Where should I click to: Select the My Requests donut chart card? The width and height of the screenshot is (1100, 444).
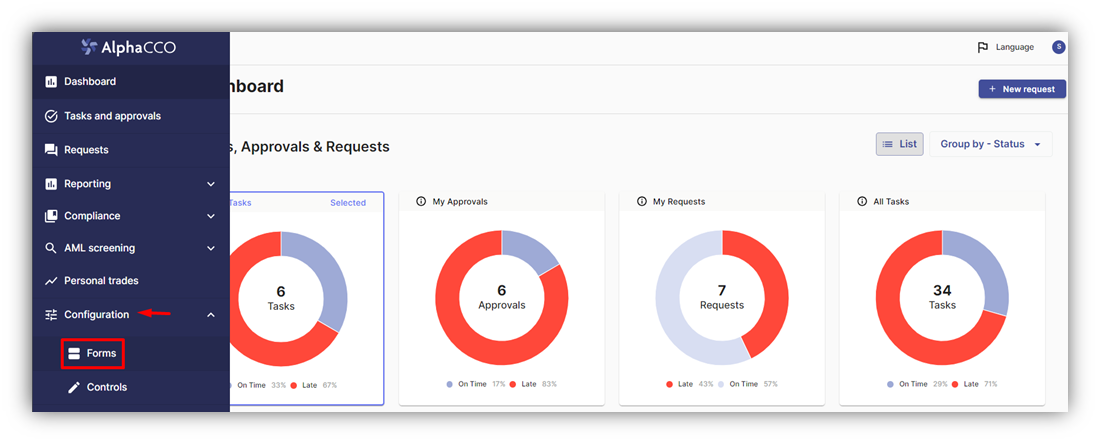[722, 298]
